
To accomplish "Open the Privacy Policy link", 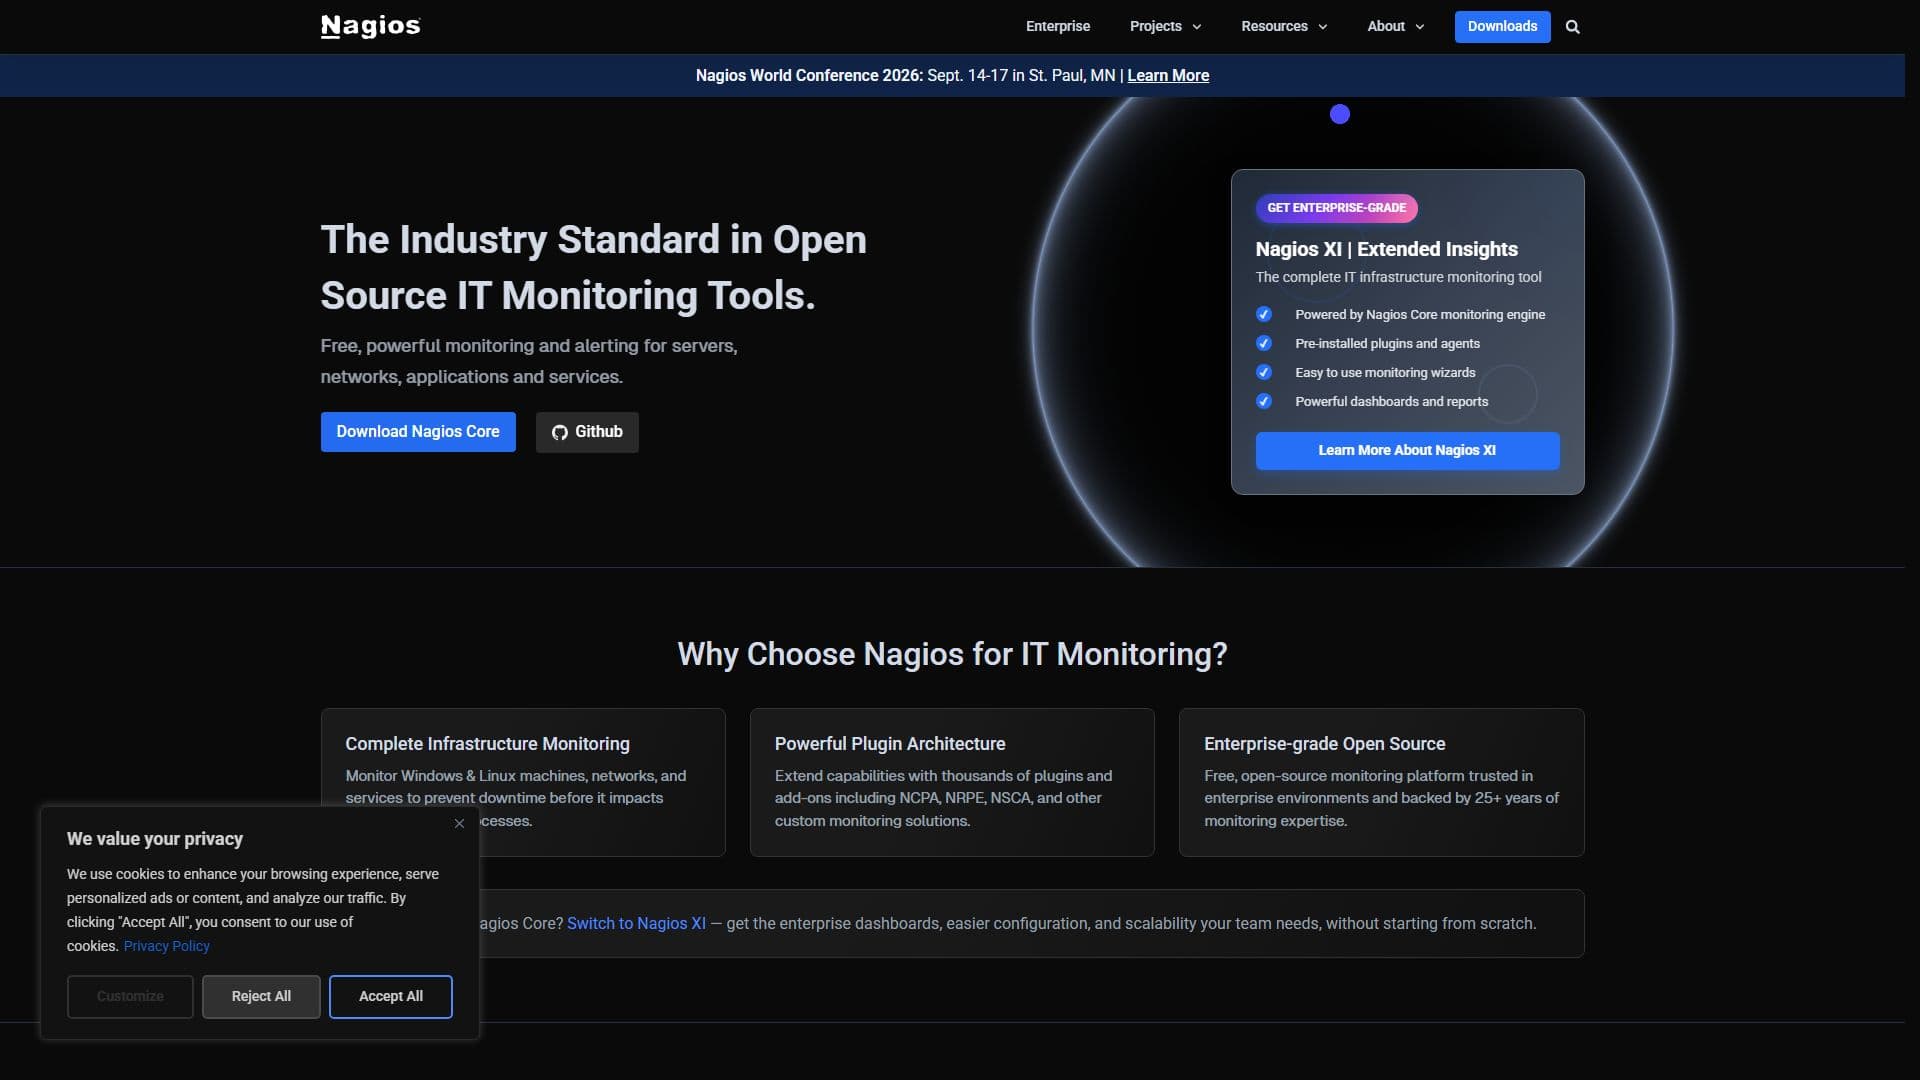I will 166,946.
